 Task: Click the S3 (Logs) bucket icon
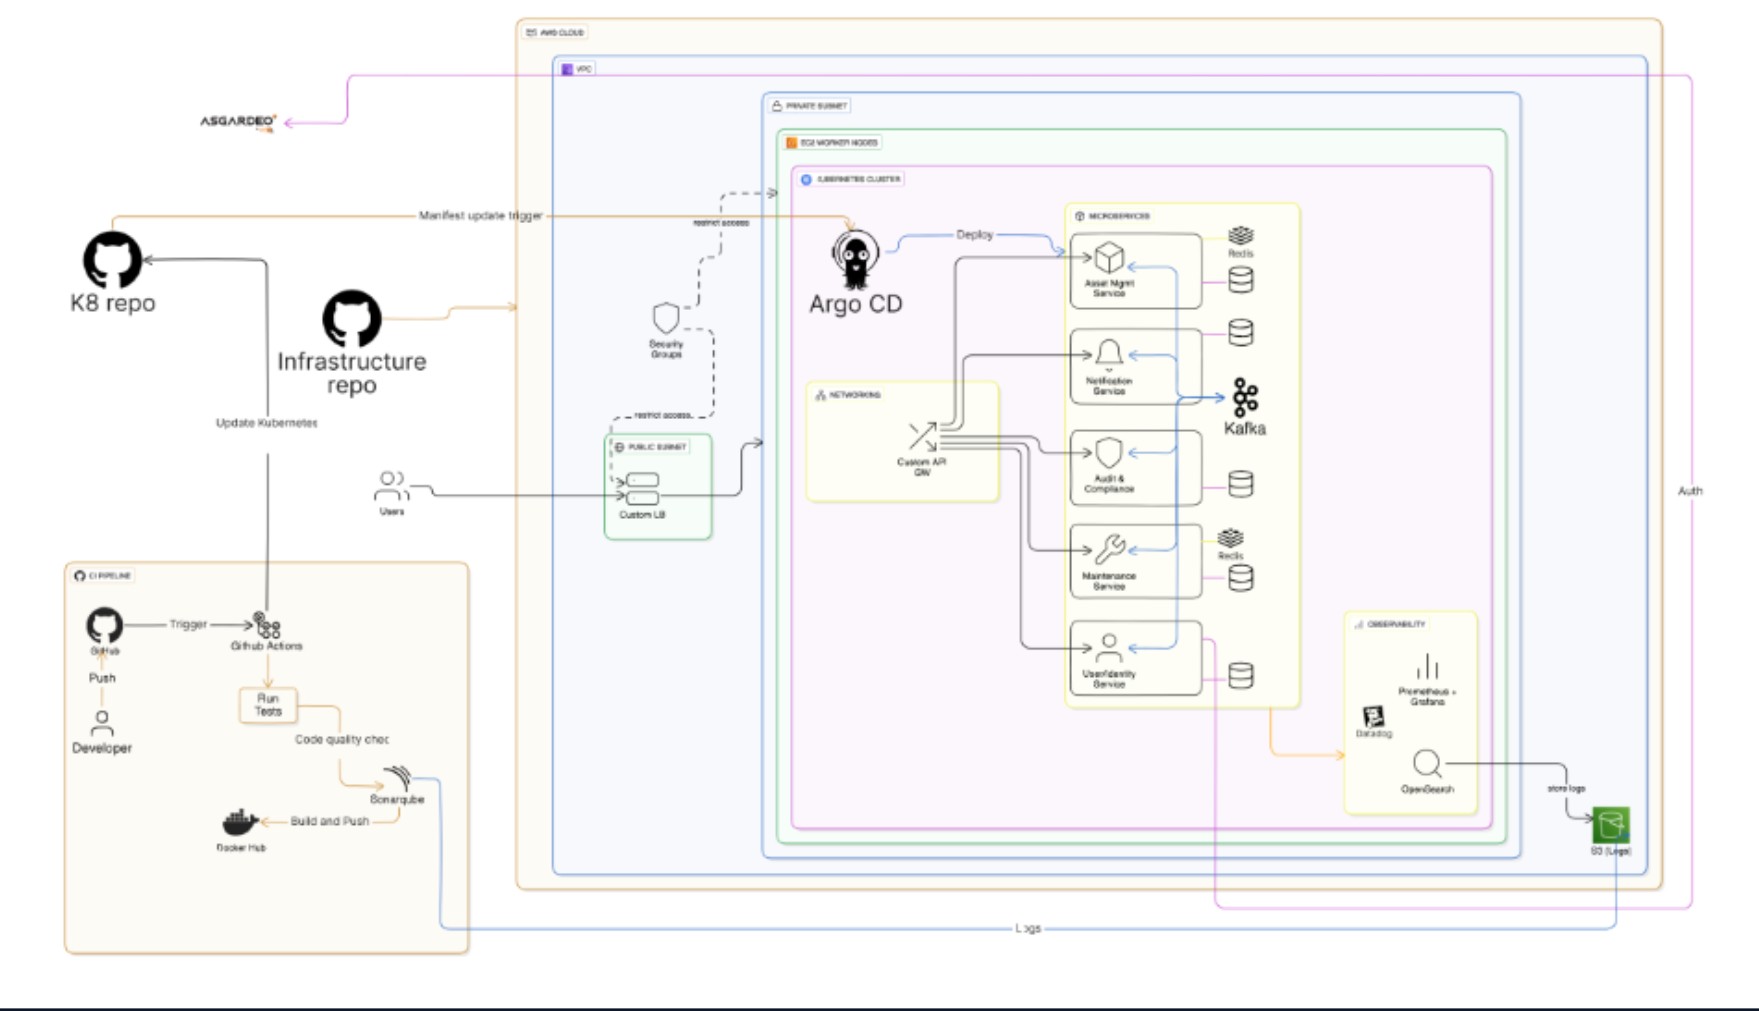1612,823
